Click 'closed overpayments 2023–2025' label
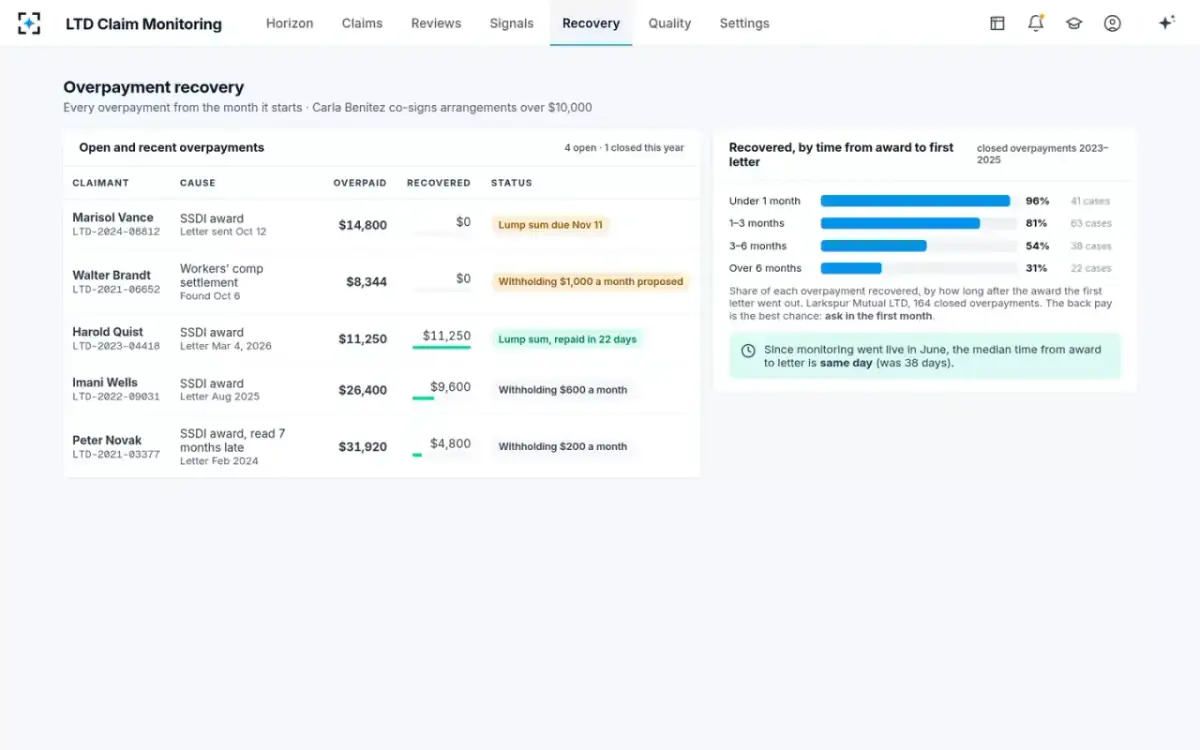Viewport: 1200px width, 750px height. coord(1043,154)
